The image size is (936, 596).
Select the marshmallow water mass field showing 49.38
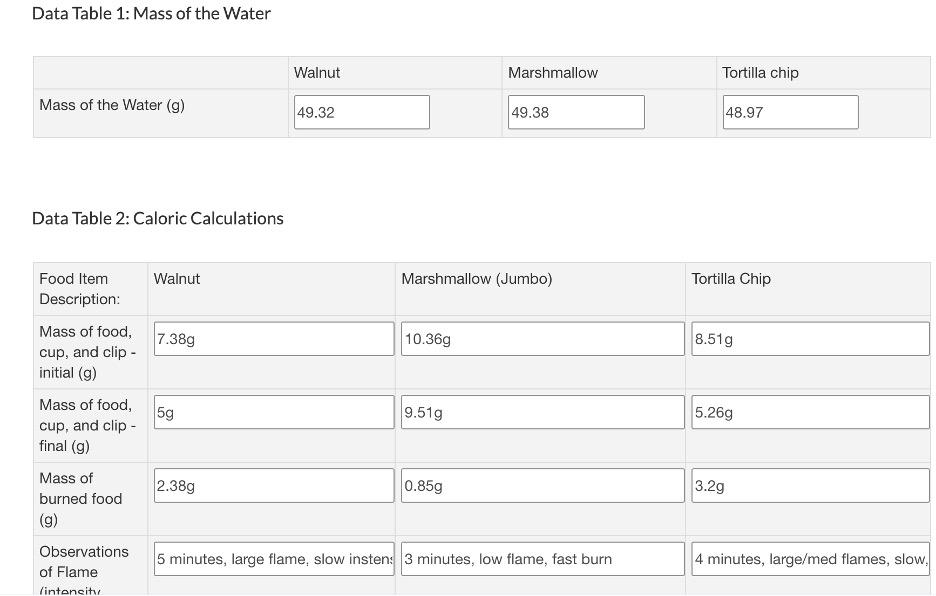coord(576,112)
